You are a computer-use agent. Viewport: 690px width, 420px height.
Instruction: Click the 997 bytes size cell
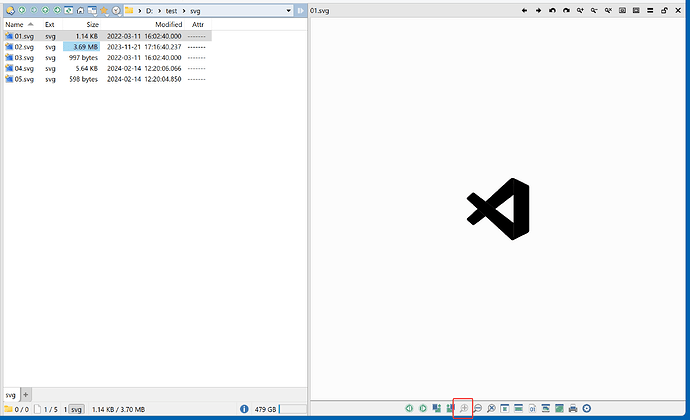point(83,58)
